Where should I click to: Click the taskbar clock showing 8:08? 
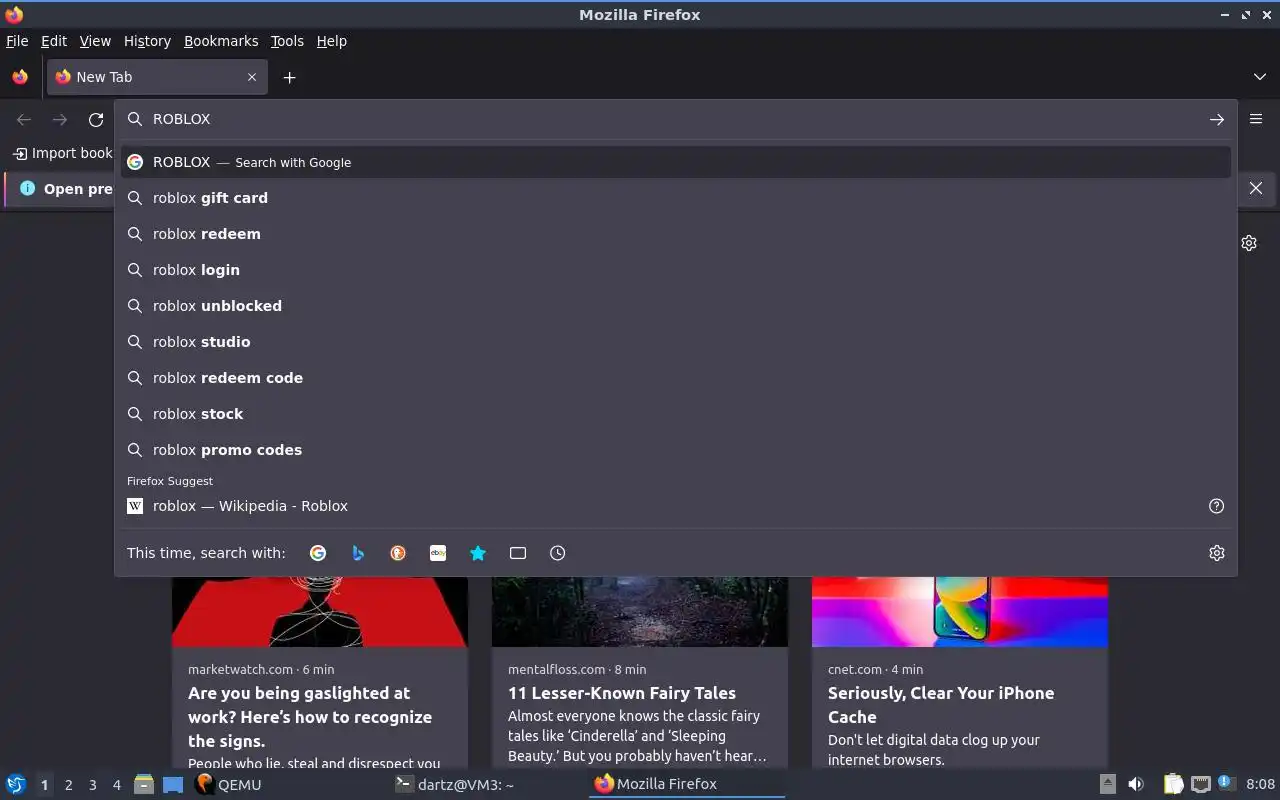point(1260,784)
